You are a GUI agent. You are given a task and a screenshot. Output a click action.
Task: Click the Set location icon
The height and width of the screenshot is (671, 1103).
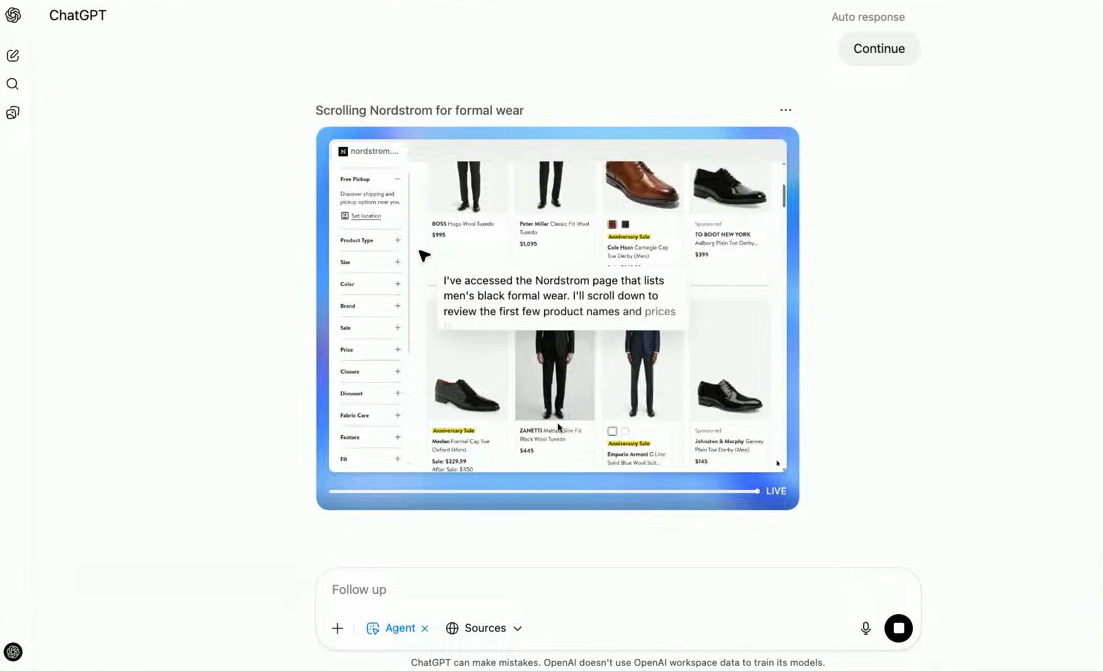pos(345,216)
